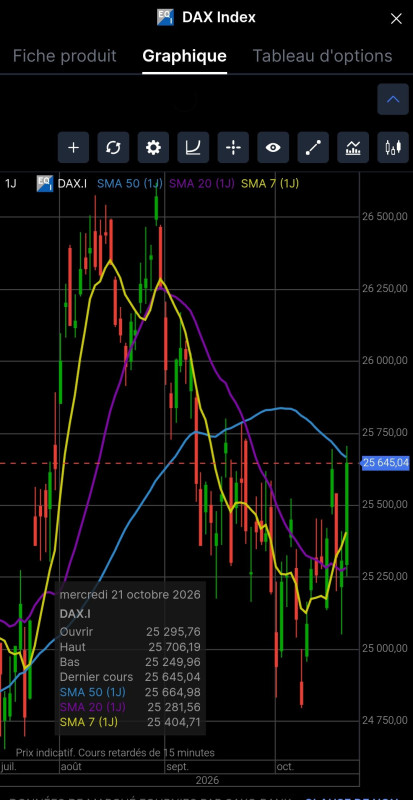Open chart settings gear icon
The width and height of the screenshot is (413, 800).
153,147
